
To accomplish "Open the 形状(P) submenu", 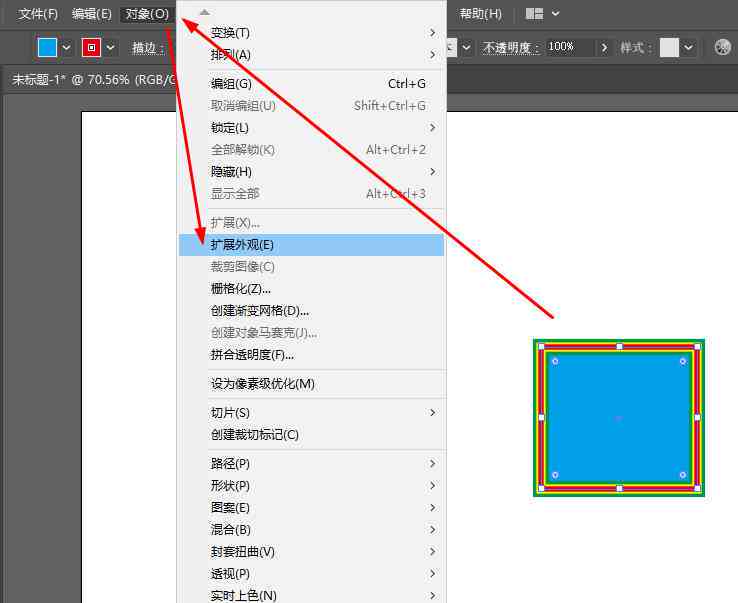I will (x=312, y=486).
